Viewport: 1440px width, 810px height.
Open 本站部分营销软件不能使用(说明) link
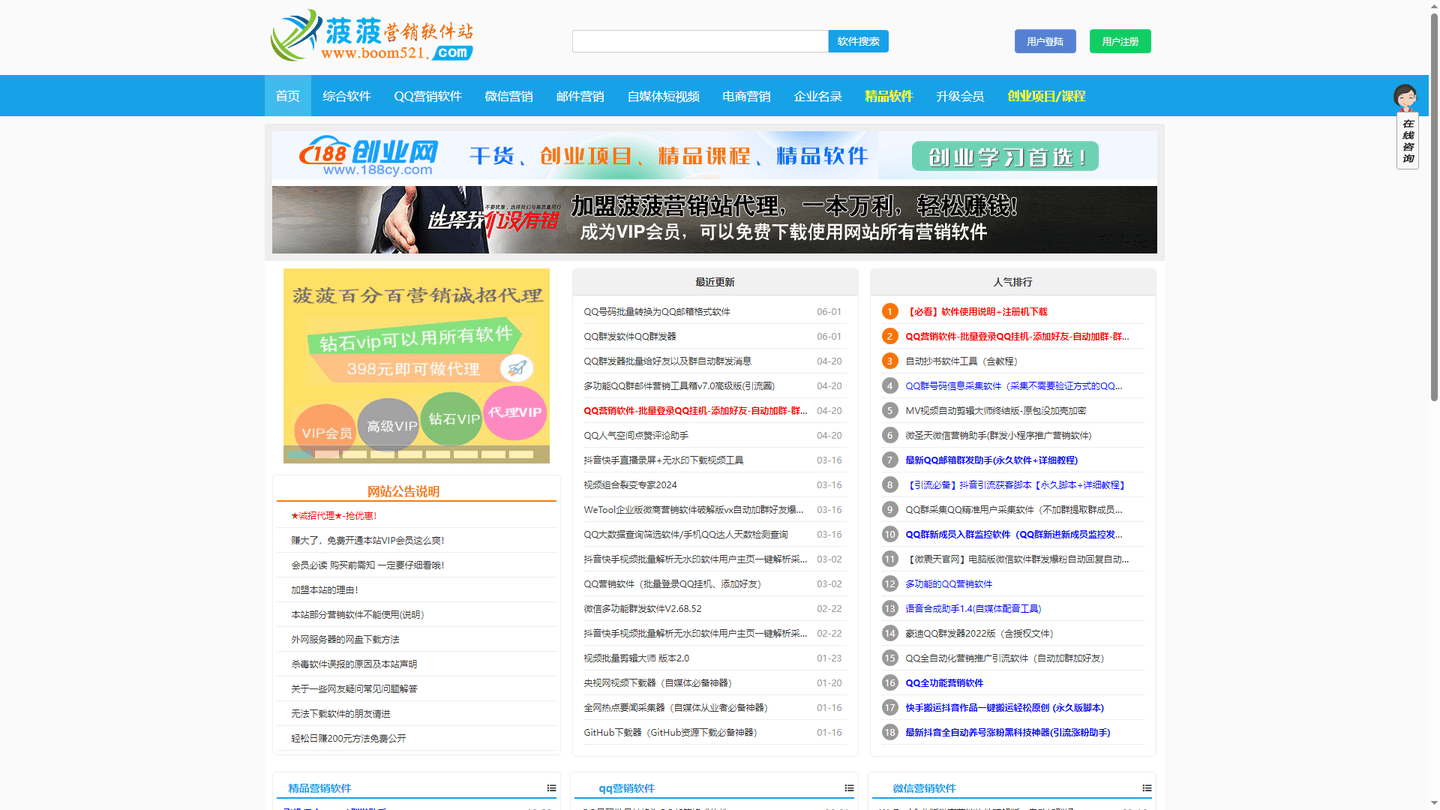coord(357,615)
